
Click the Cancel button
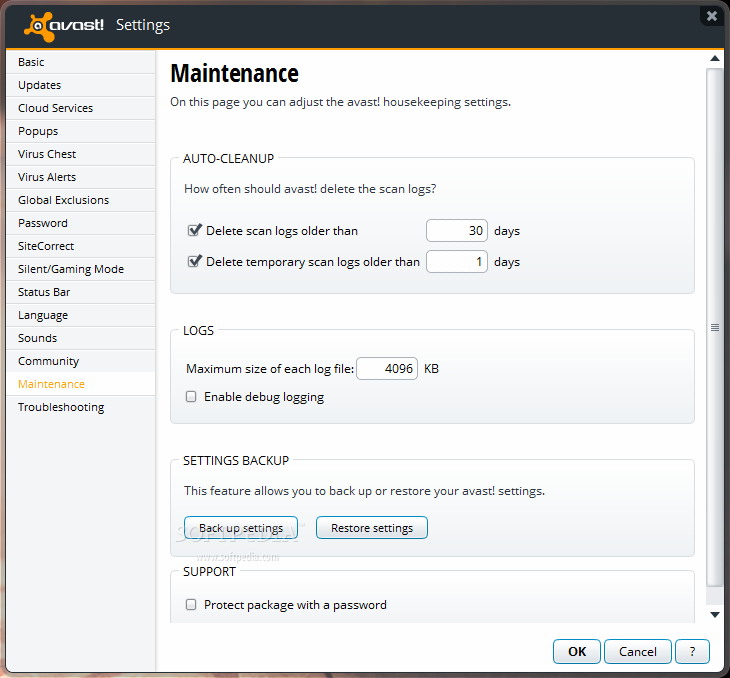click(x=637, y=651)
